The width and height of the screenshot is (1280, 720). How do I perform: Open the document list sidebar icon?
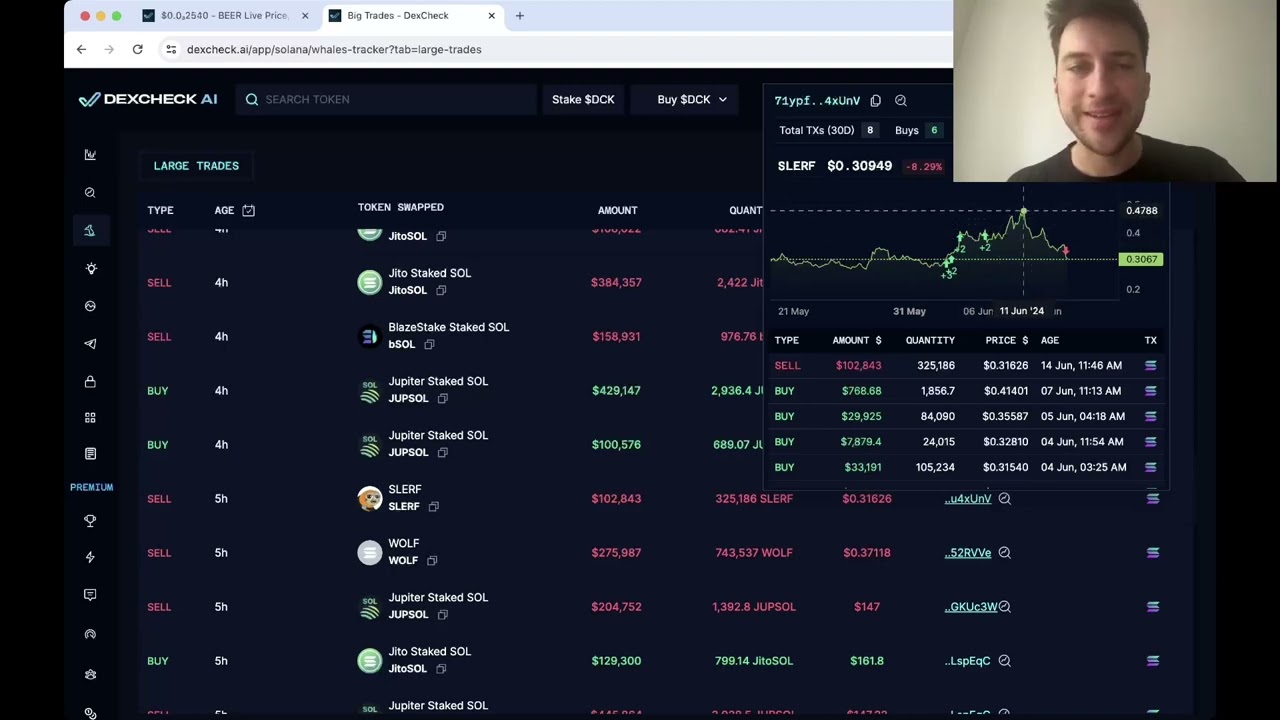(x=90, y=454)
